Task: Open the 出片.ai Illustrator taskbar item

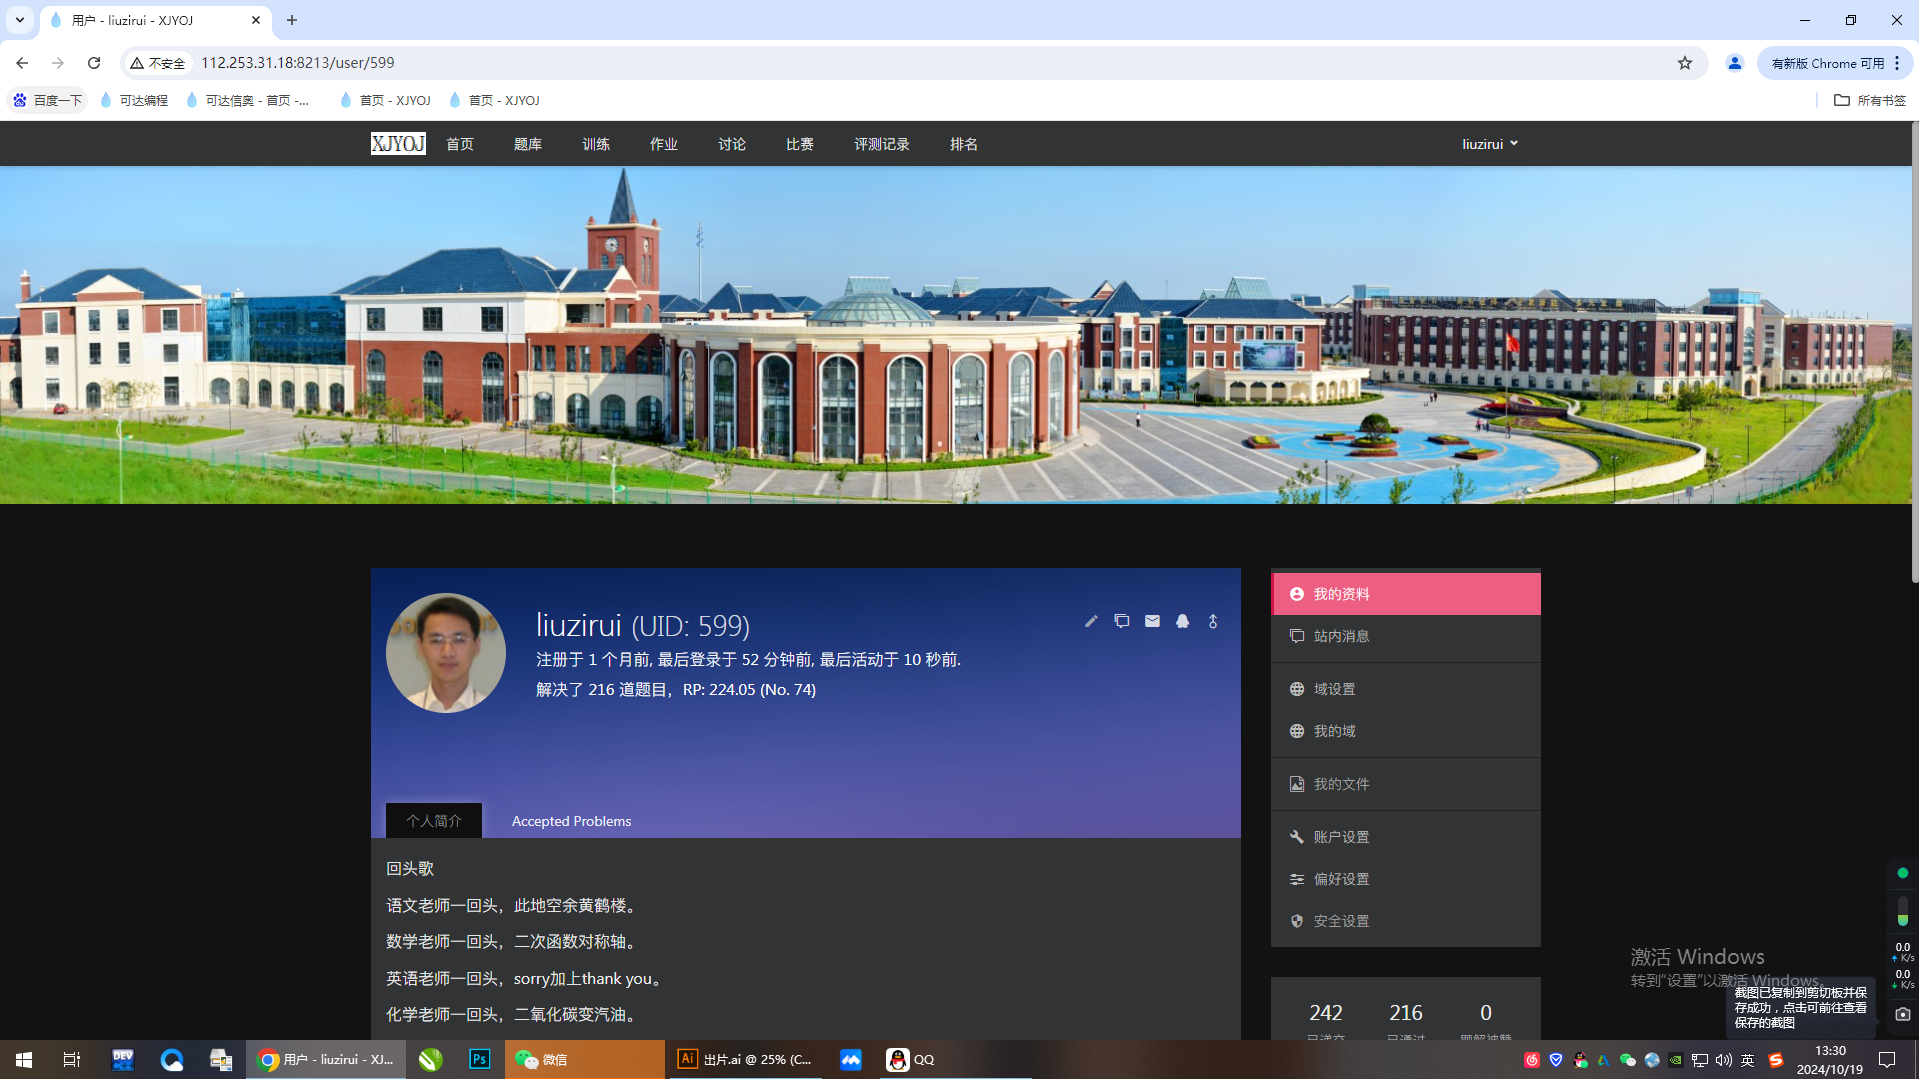Action: (744, 1059)
